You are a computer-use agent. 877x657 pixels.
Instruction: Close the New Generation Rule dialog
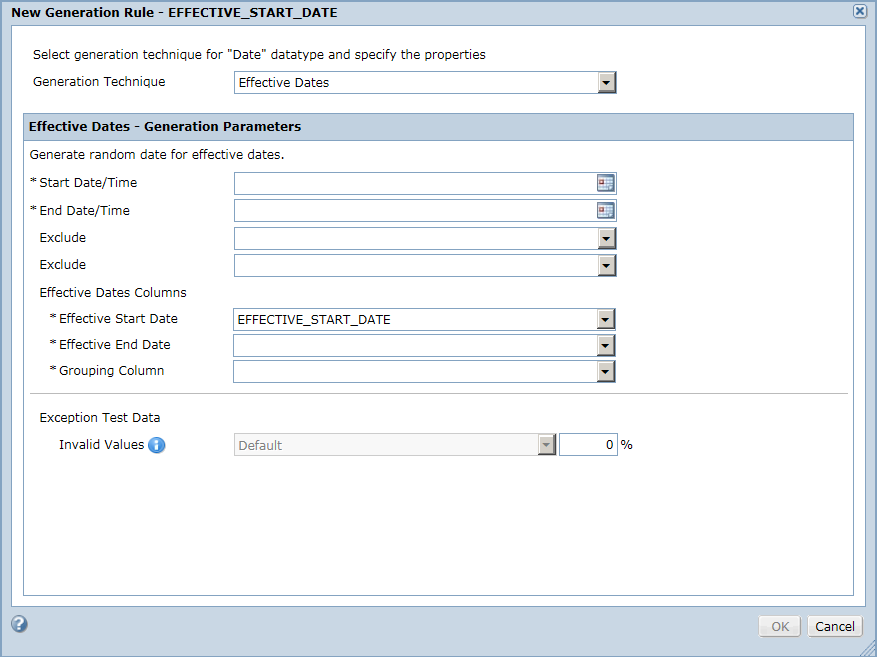[860, 11]
